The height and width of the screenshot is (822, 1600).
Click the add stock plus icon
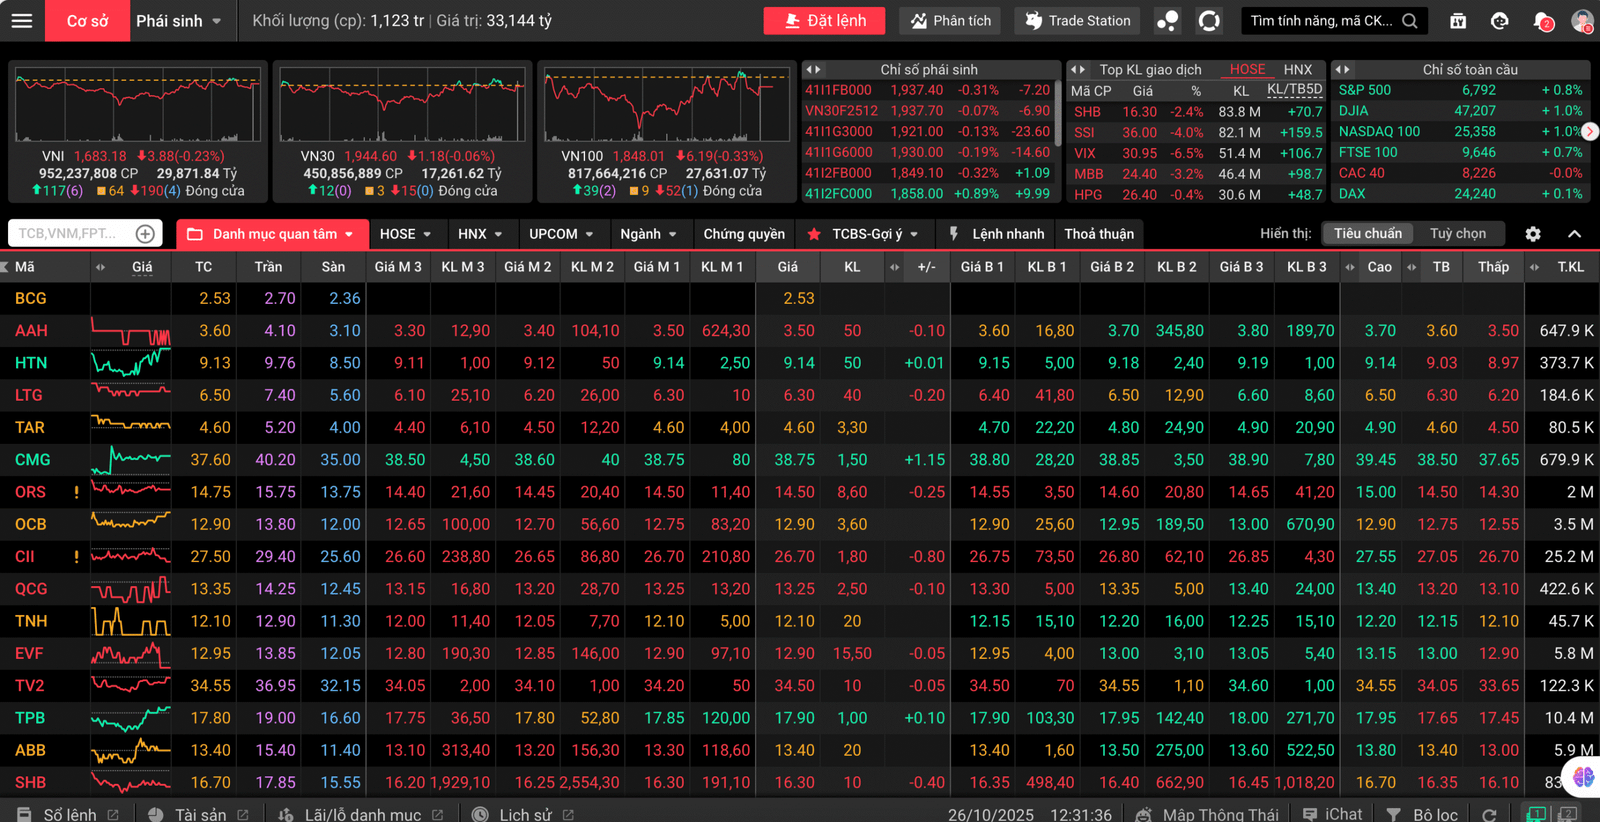point(145,234)
